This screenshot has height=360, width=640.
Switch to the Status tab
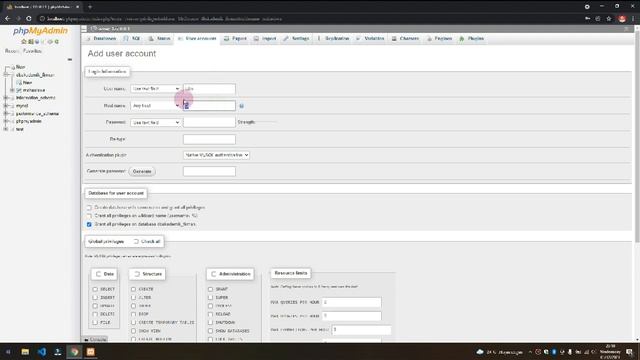(160, 39)
